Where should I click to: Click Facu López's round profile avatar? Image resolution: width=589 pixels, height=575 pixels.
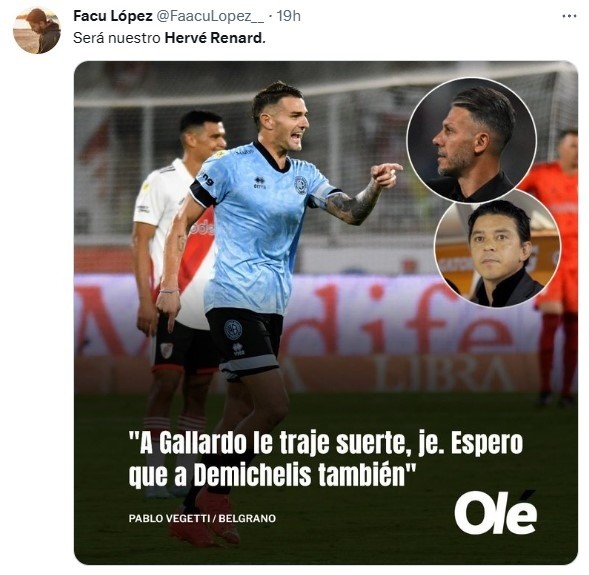click(37, 30)
